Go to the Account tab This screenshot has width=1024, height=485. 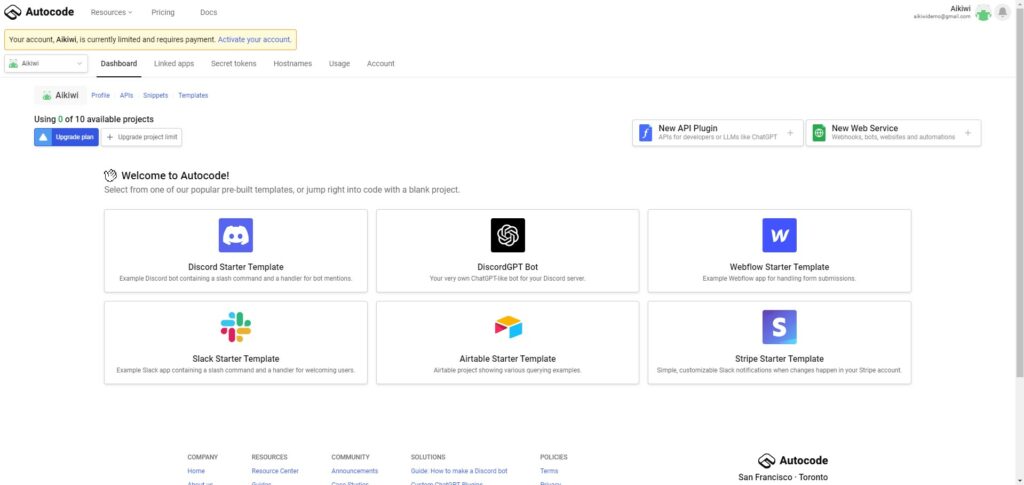point(381,63)
